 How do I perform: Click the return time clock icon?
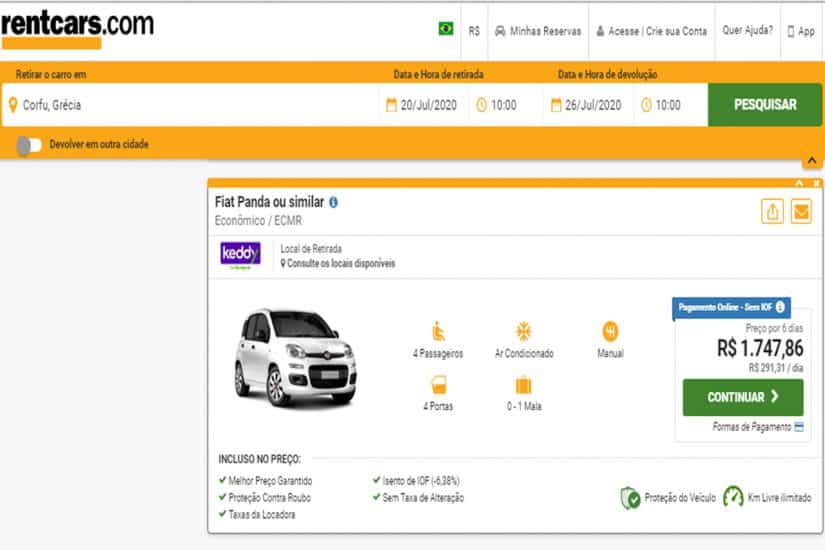(x=646, y=105)
